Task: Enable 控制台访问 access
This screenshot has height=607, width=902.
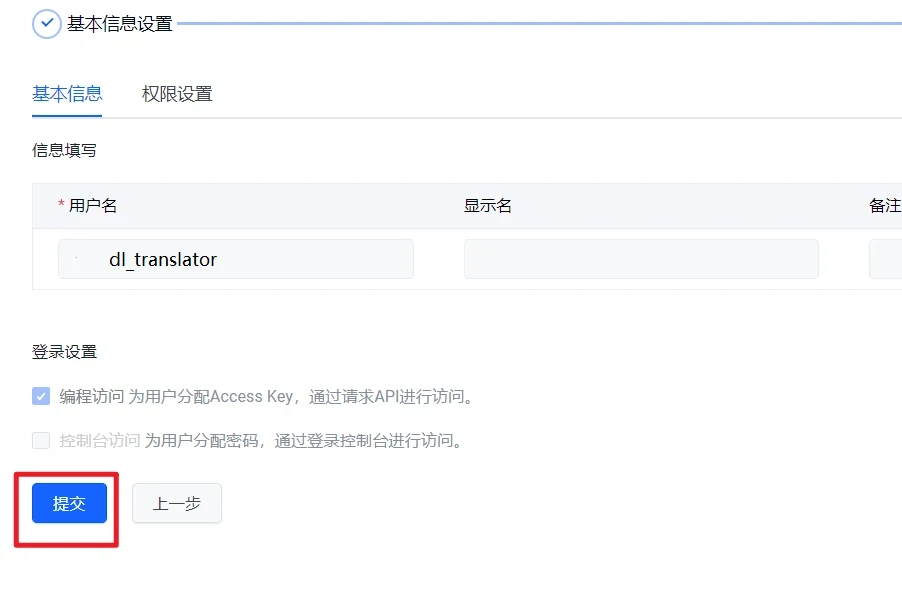Action: click(40, 439)
